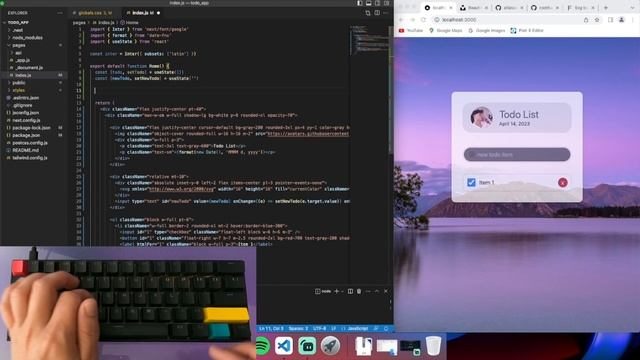Open package.json in the Explorer
The width and height of the screenshot is (640, 360).
point(26,135)
